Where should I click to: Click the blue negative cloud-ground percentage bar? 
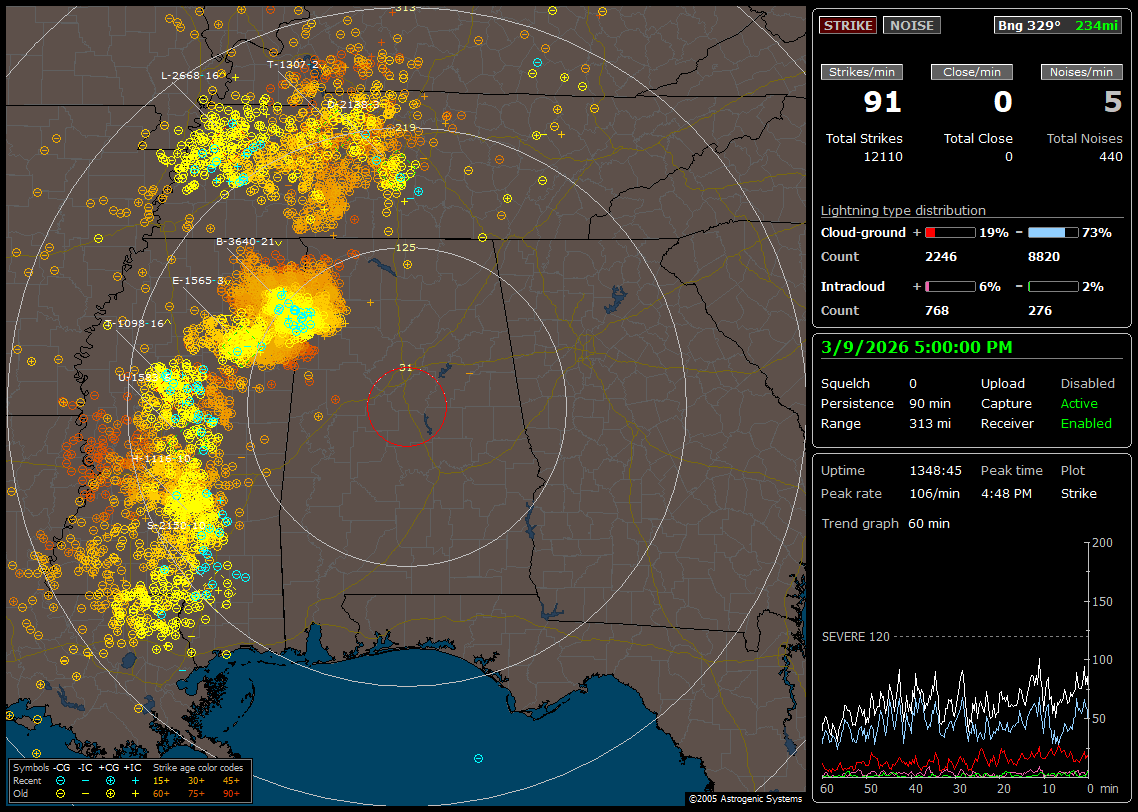[x=1053, y=232]
